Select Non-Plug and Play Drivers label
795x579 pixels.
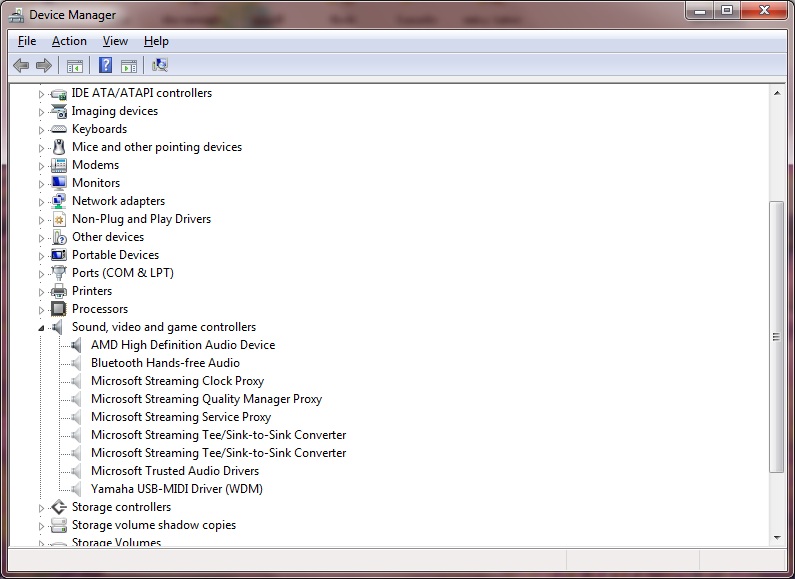[x=141, y=219]
